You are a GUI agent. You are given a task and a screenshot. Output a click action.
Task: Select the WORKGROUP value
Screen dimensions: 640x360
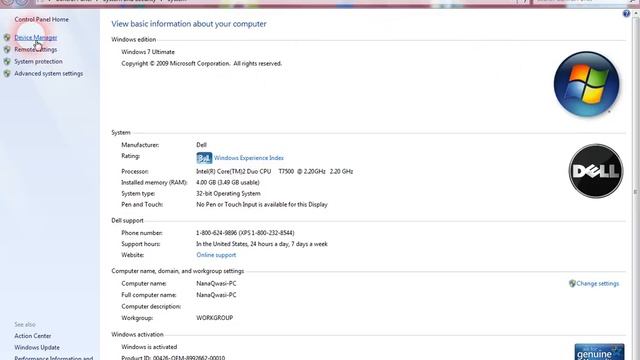point(215,318)
